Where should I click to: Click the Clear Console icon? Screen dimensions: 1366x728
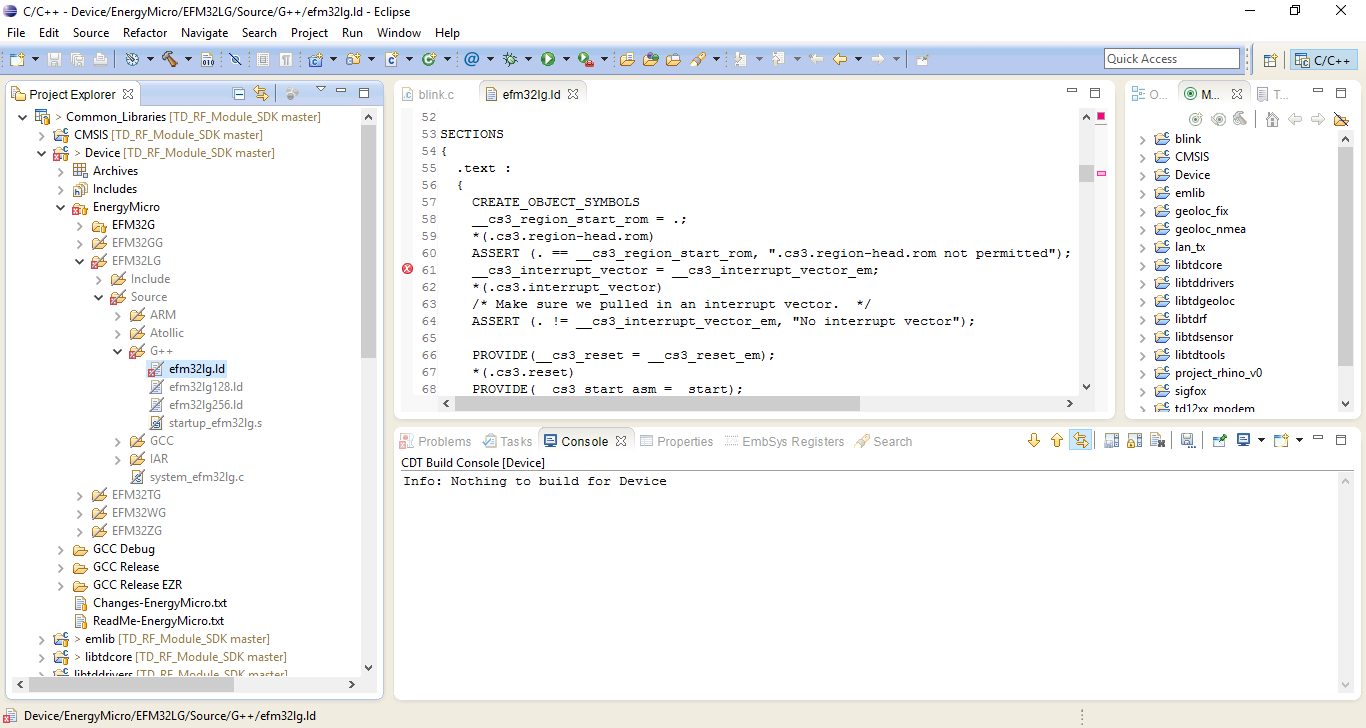[x=1157, y=440]
